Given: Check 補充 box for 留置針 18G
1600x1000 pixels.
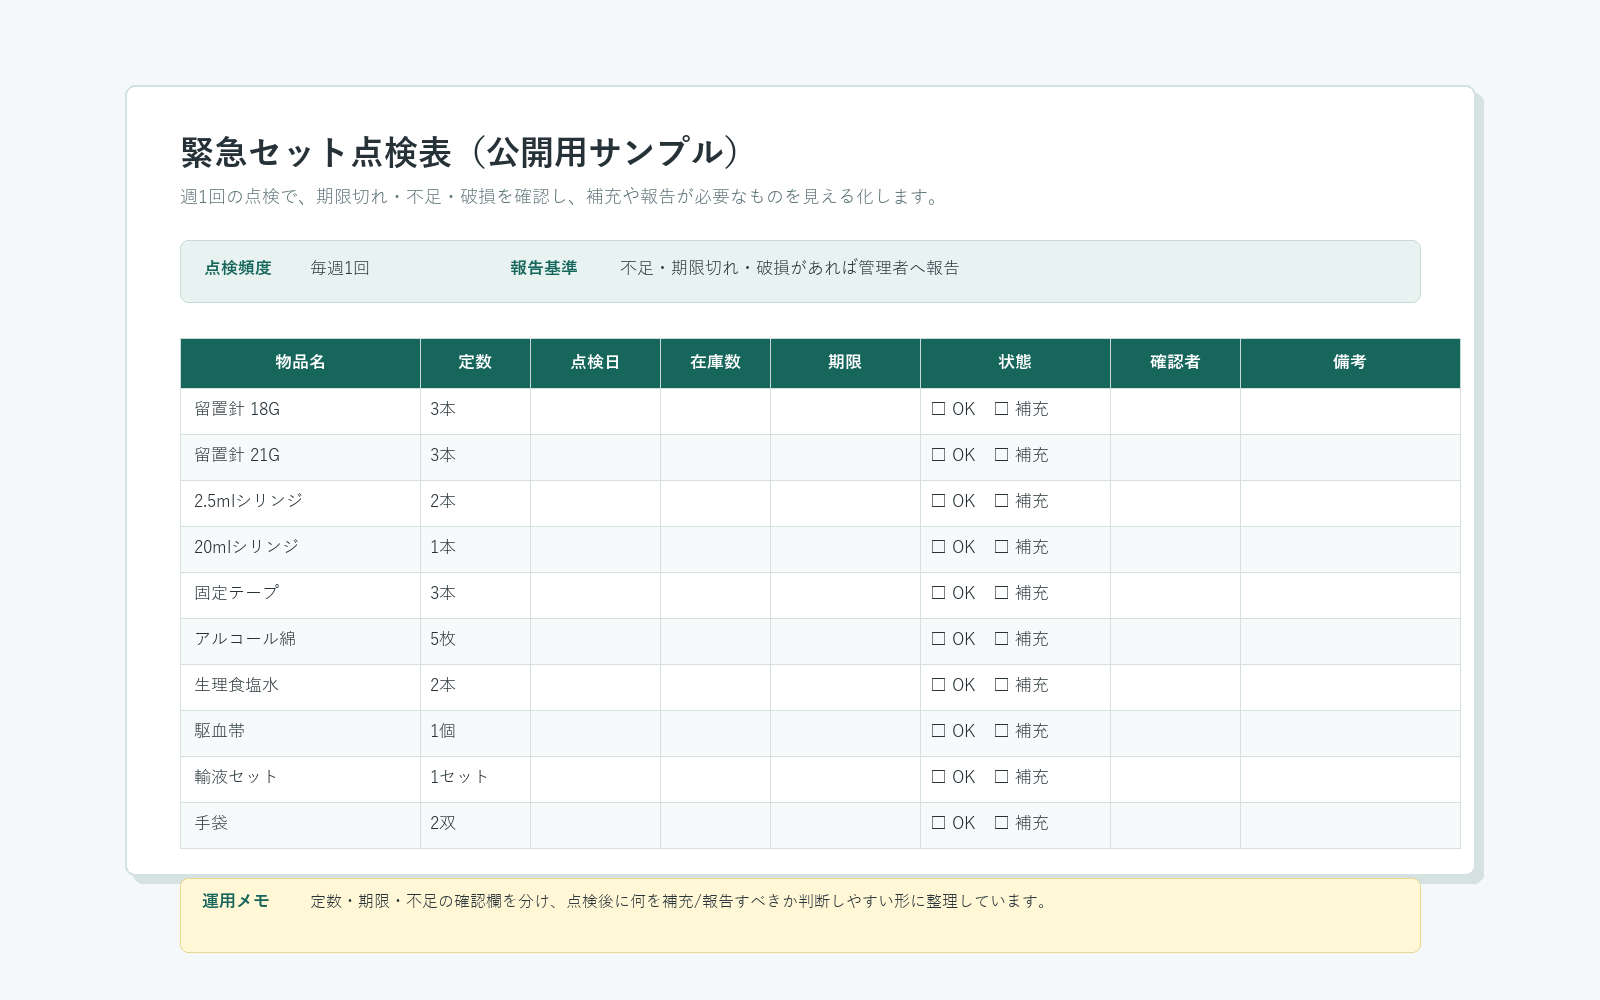Looking at the screenshot, I should click(x=1001, y=409).
